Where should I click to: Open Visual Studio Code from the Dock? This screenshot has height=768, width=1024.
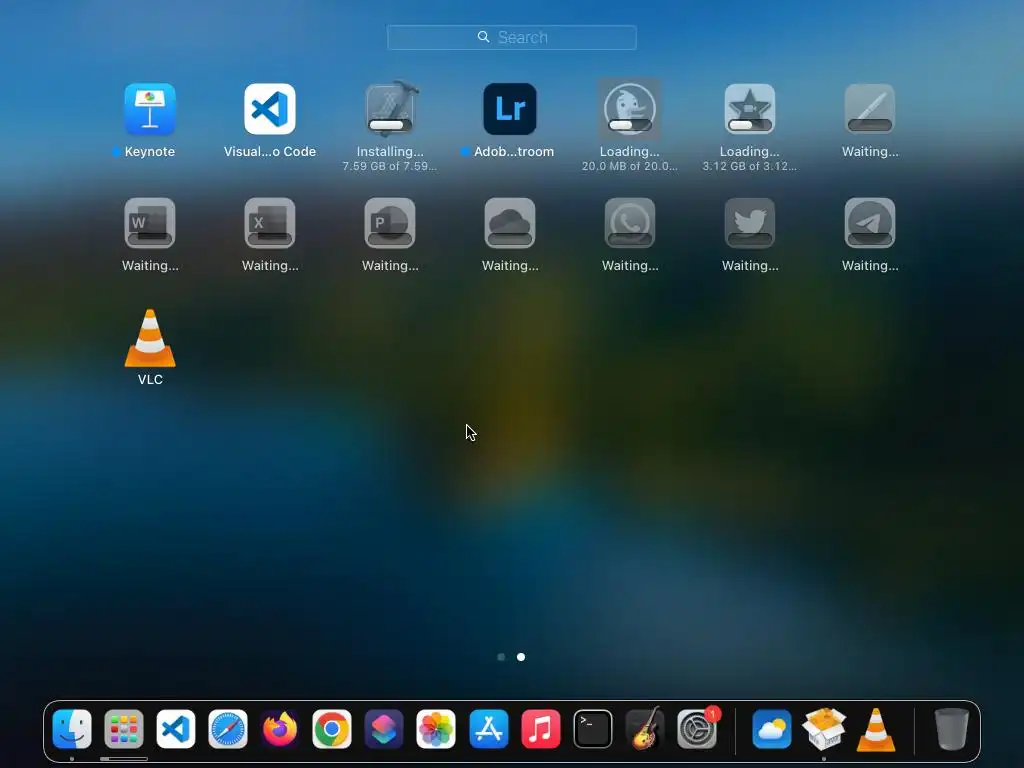[176, 729]
